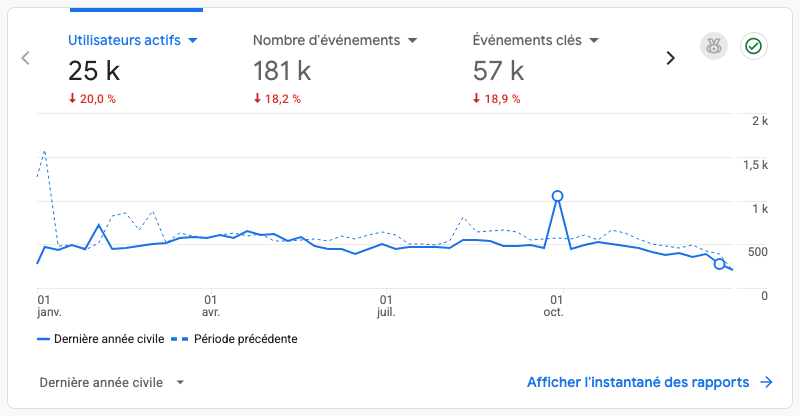Click red down arrow under Nombre d'événements
The width and height of the screenshot is (800, 416).
(x=257, y=99)
